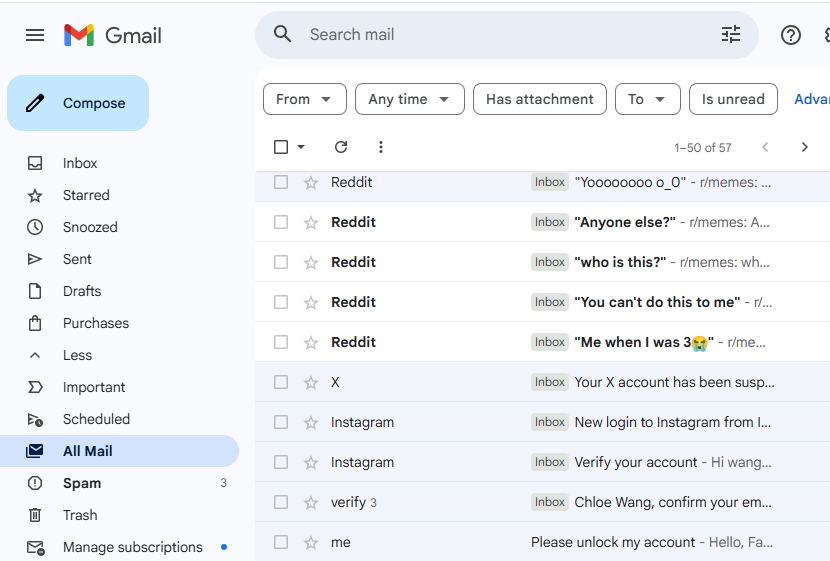The width and height of the screenshot is (830, 561).
Task: Open the To filter dropdown
Action: coord(647,99)
